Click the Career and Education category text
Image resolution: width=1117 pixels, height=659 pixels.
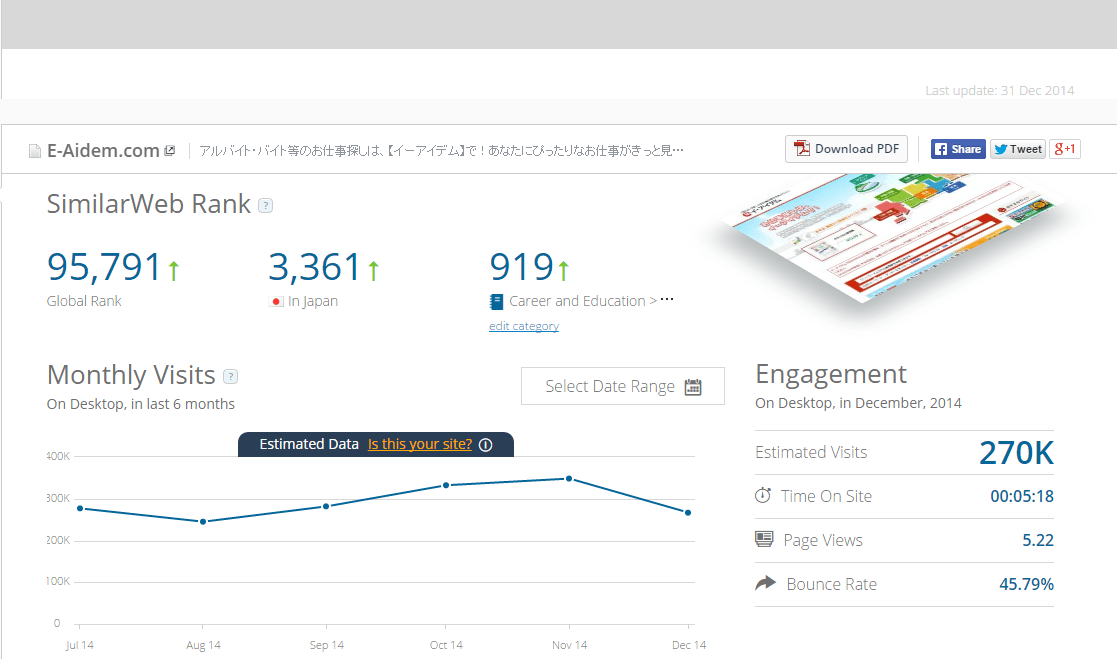(x=577, y=301)
